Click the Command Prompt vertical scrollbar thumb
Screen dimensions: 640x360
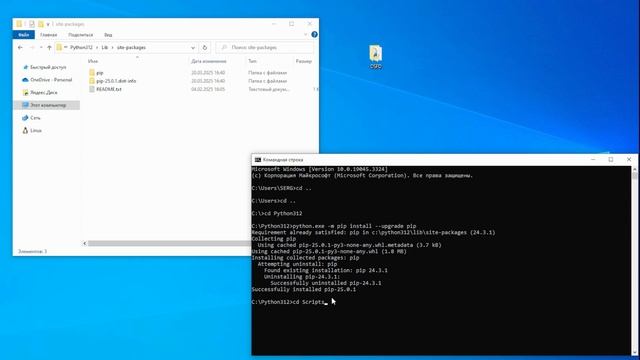(634, 176)
